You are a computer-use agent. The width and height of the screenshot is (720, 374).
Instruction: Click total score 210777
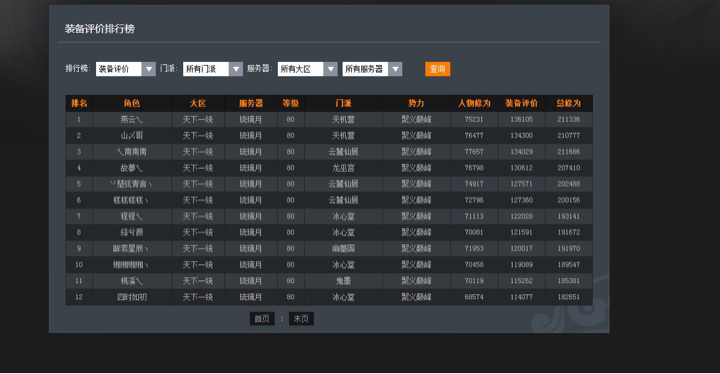point(568,136)
